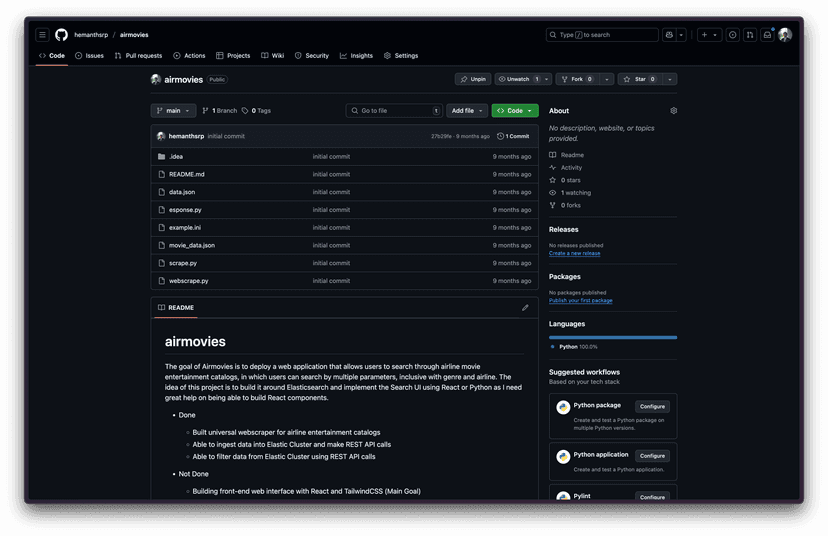Screen dimensions: 828x536
Task: Open the Copilot chat icon
Action: click(x=669, y=35)
